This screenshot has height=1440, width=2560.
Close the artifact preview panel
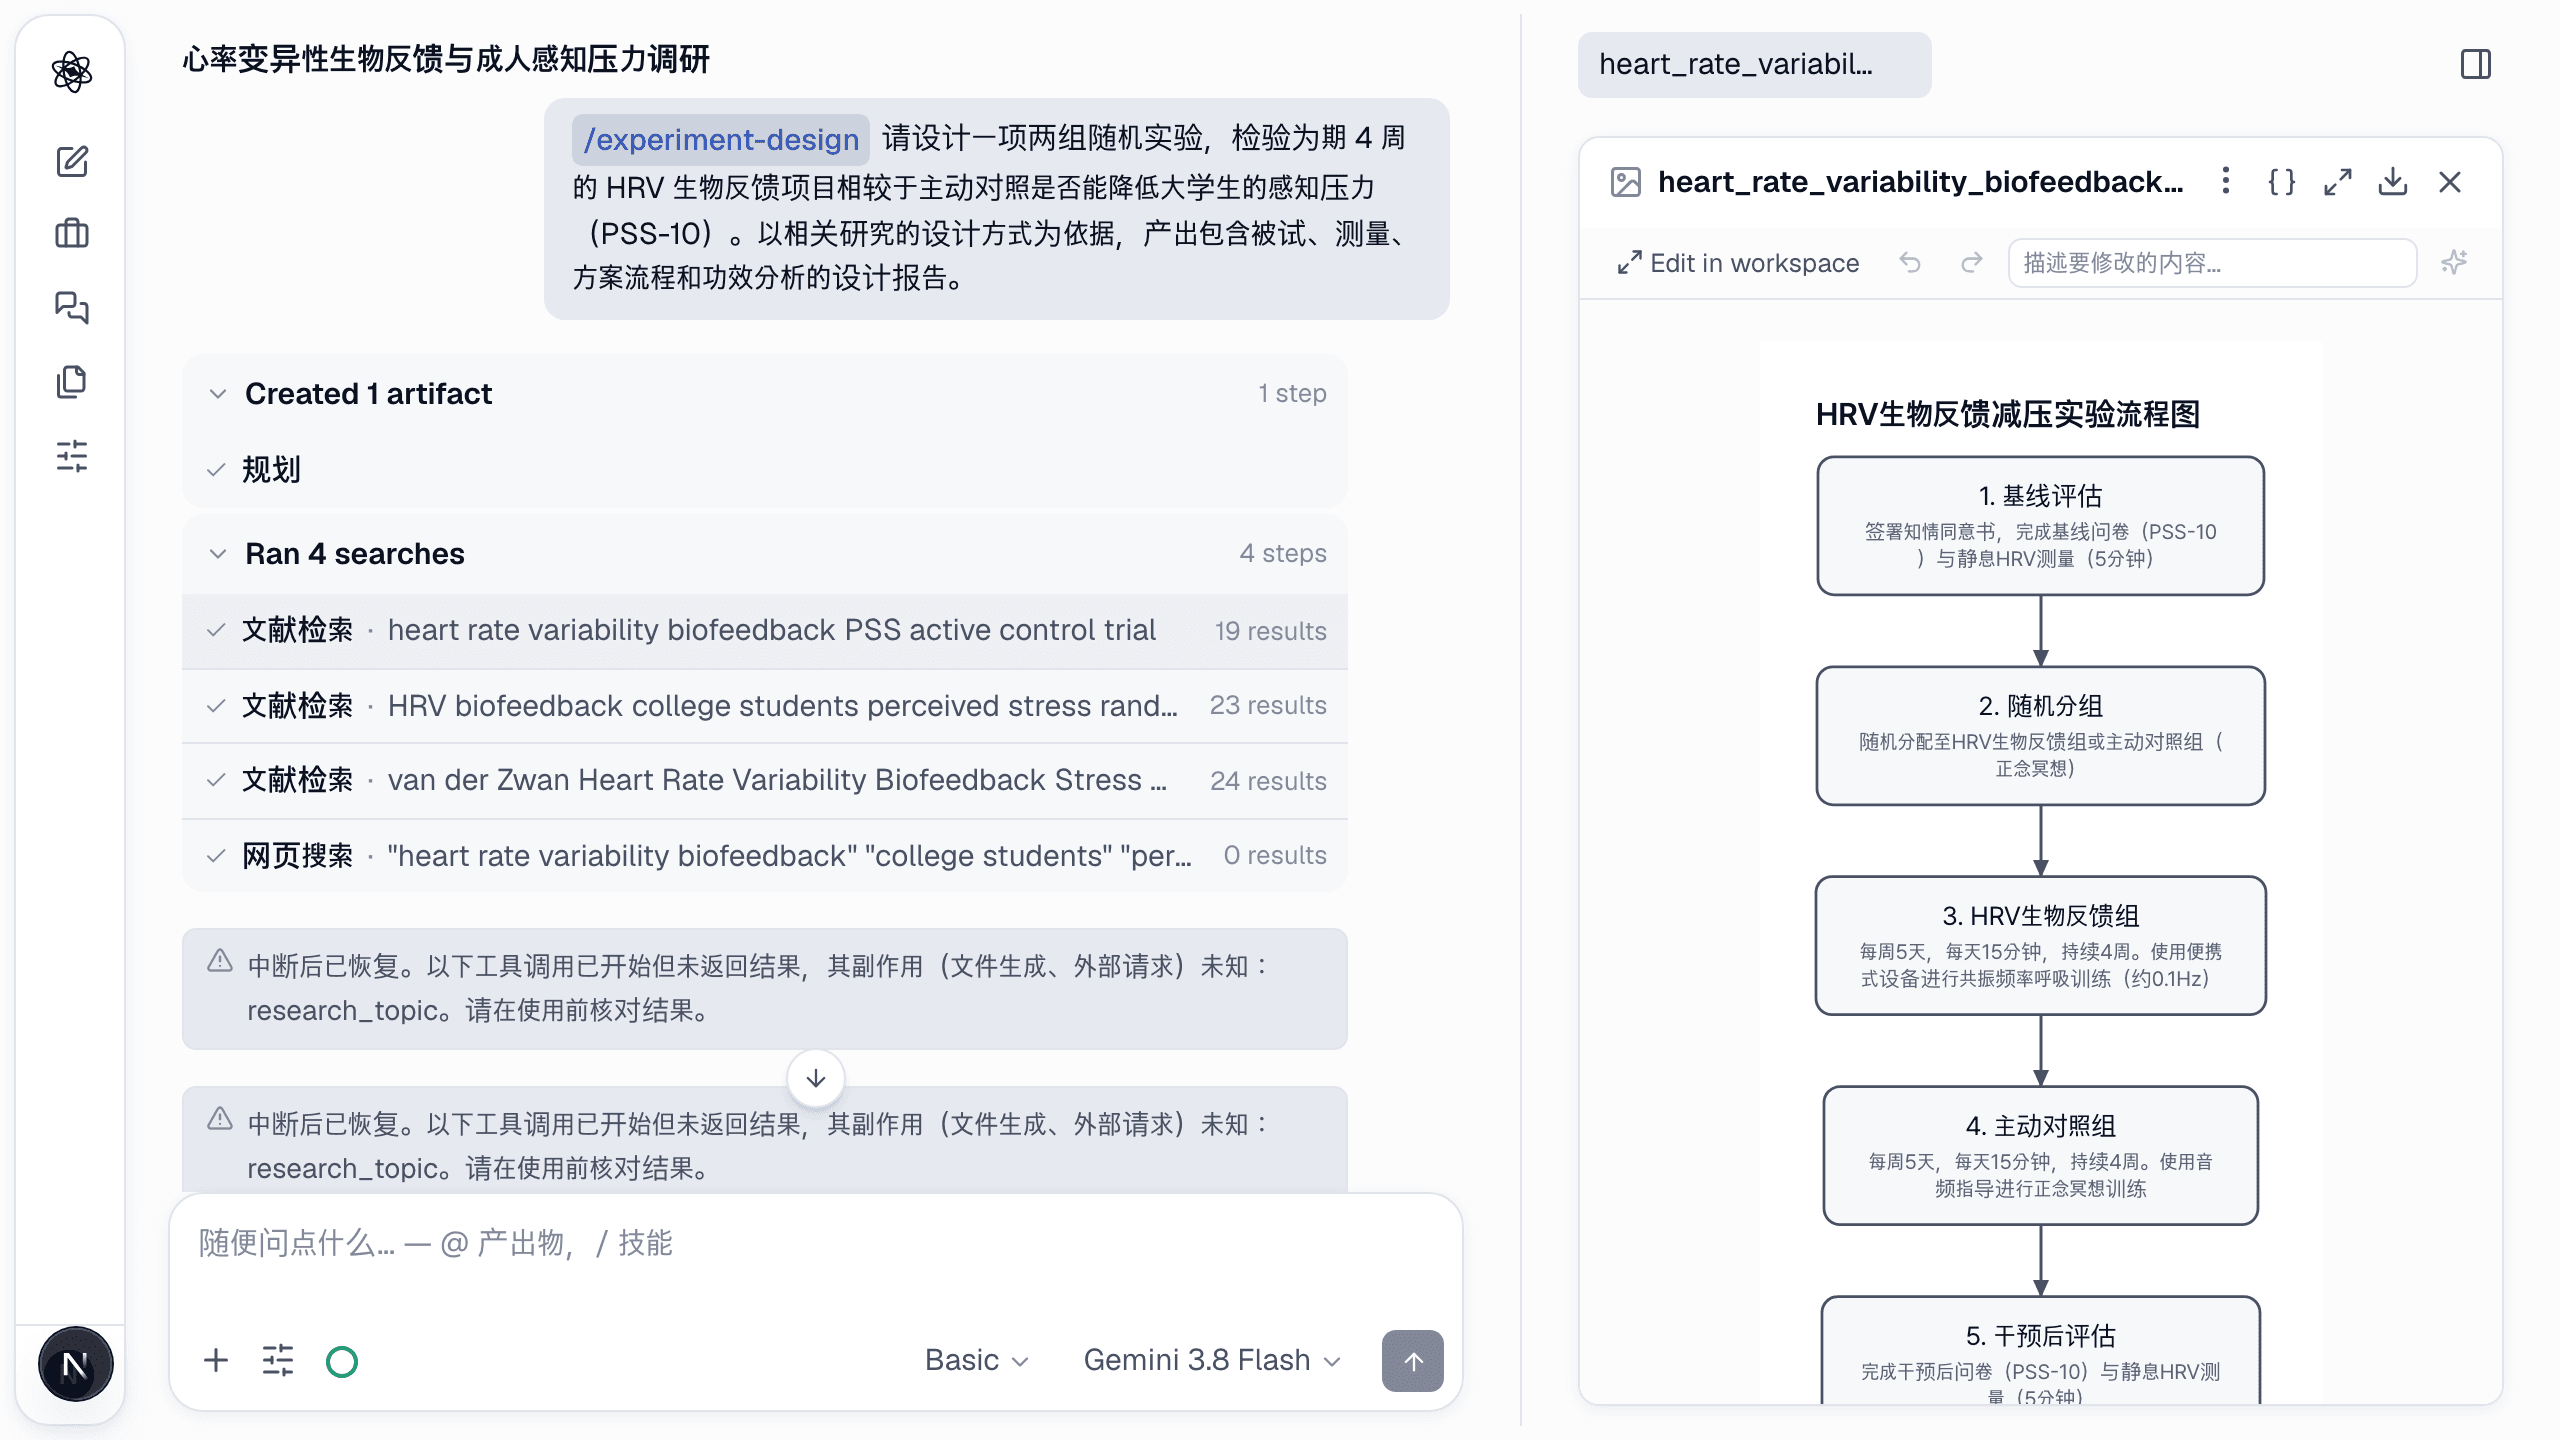tap(2449, 182)
